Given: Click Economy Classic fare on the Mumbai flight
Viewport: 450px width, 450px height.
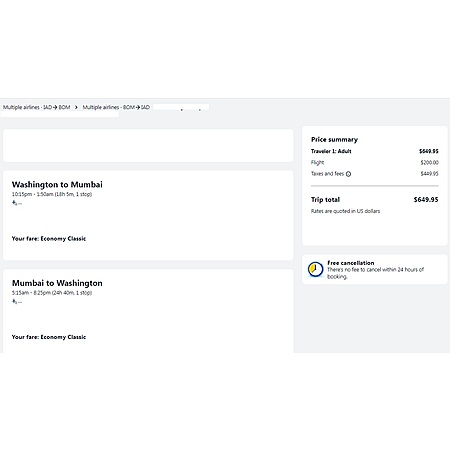Looking at the screenshot, I should [x=49, y=337].
